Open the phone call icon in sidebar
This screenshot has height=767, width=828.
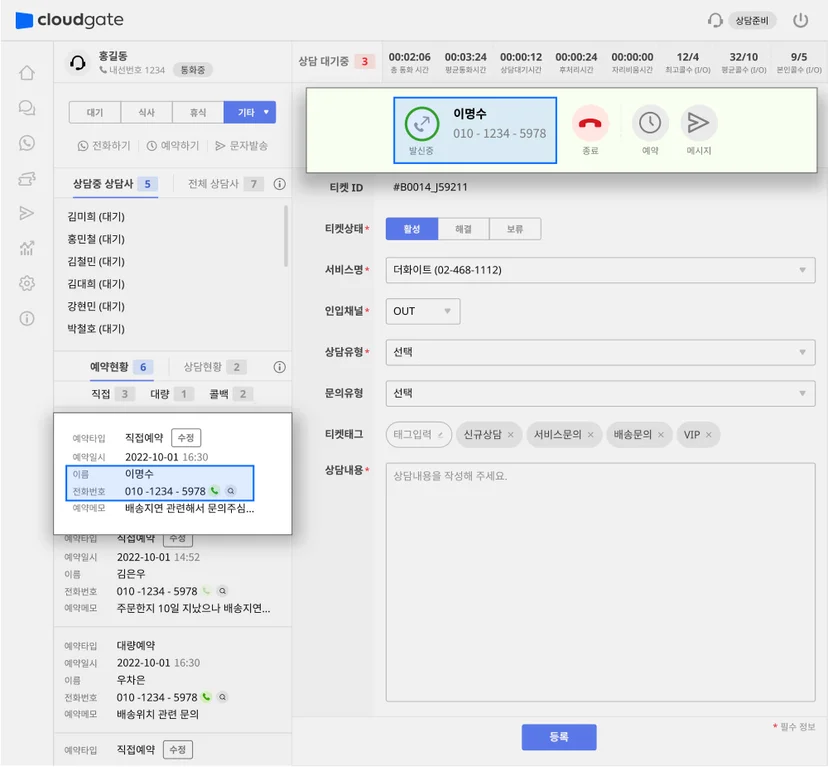tap(27, 143)
